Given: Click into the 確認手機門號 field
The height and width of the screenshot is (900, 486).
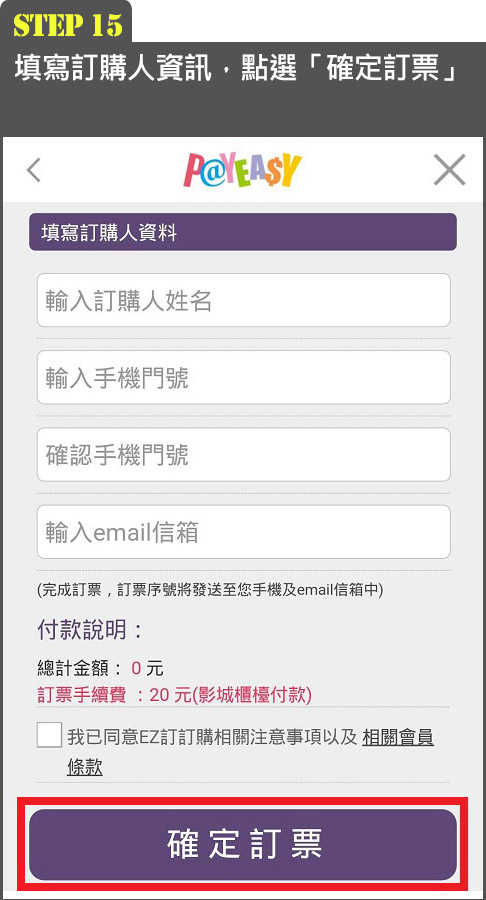Looking at the screenshot, I should [243, 455].
